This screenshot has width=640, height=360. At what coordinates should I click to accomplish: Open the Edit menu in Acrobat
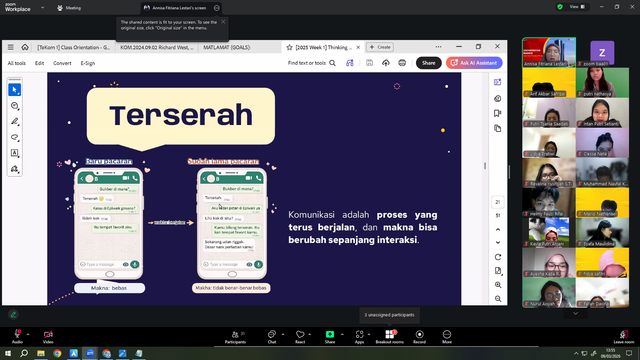pyautogui.click(x=40, y=63)
